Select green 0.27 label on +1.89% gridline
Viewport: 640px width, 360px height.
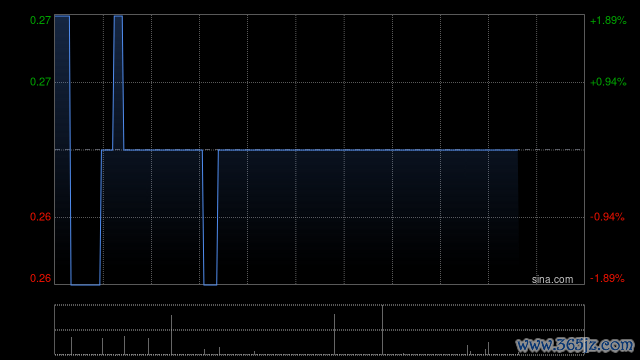click(40, 20)
